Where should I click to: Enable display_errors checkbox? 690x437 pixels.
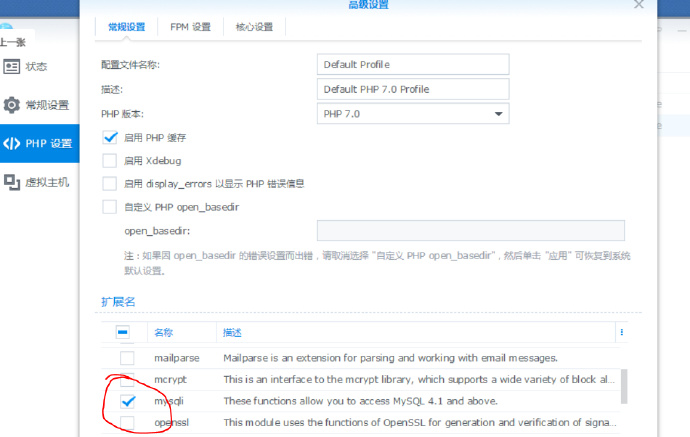point(110,183)
